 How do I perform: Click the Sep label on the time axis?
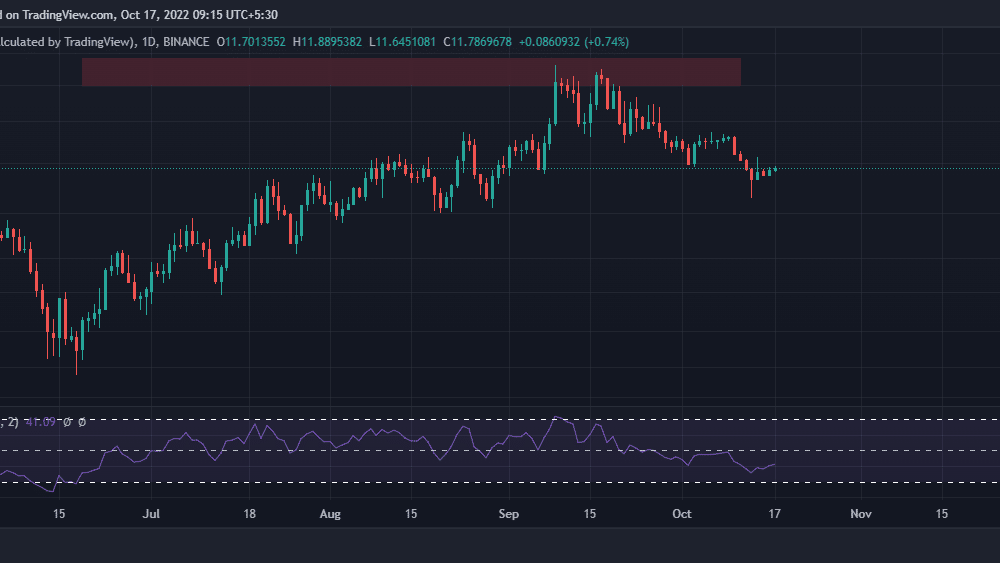[508, 514]
